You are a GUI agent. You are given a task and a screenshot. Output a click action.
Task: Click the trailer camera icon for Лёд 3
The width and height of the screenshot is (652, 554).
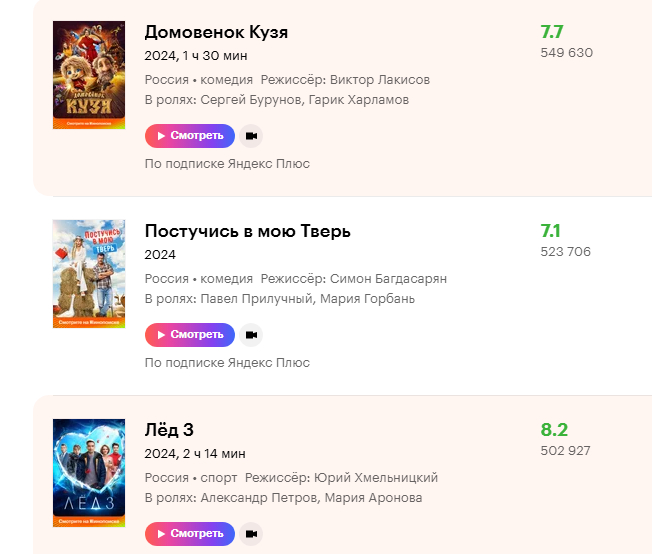coord(251,534)
